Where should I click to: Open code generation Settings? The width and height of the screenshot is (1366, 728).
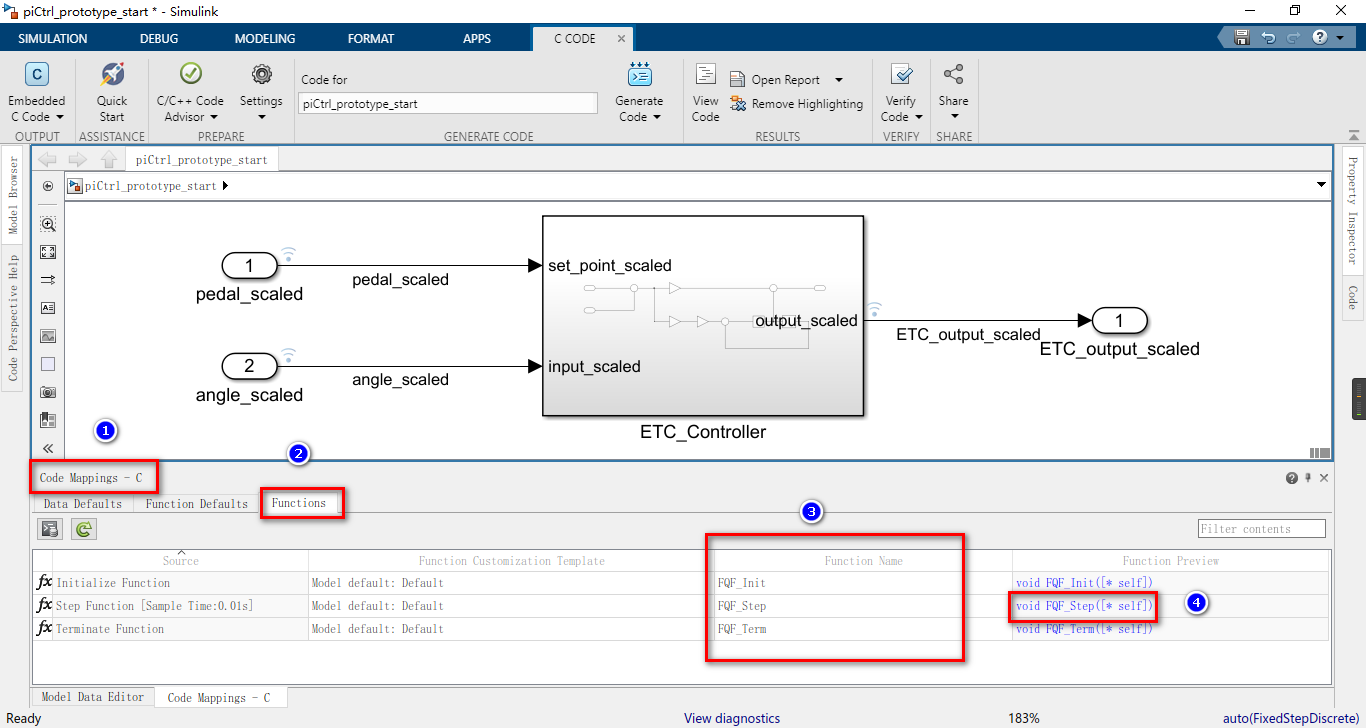(x=261, y=92)
